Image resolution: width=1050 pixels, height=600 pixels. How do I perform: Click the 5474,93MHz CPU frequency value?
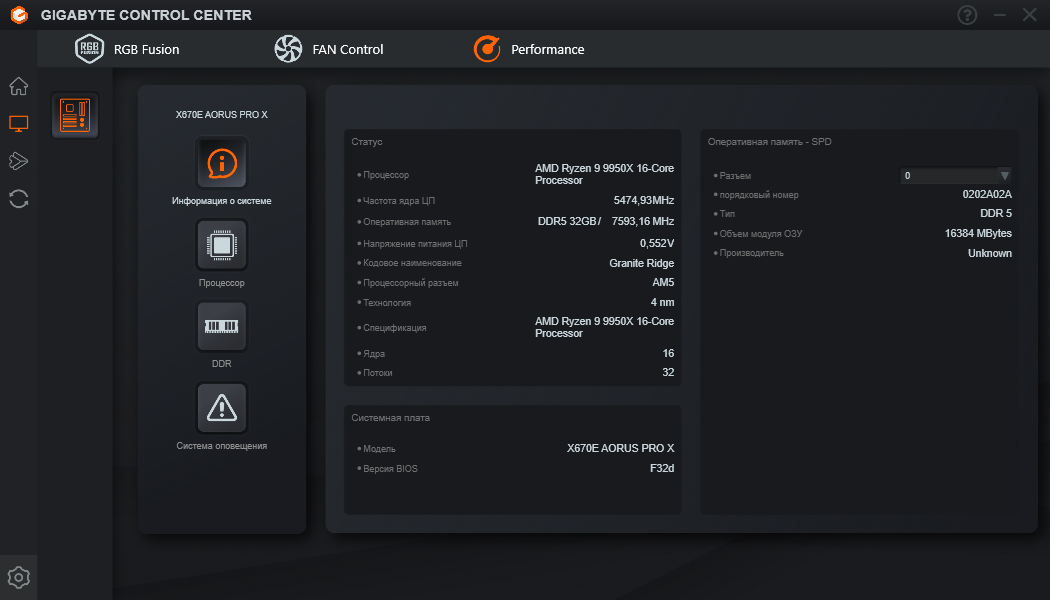pos(644,200)
